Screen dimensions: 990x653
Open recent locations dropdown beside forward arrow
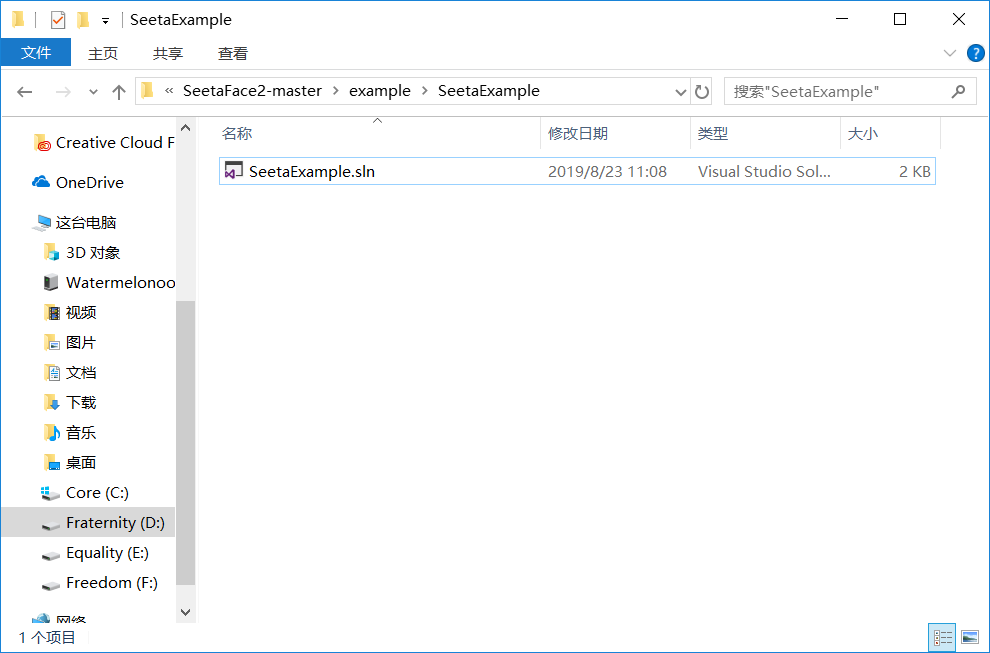click(92, 91)
